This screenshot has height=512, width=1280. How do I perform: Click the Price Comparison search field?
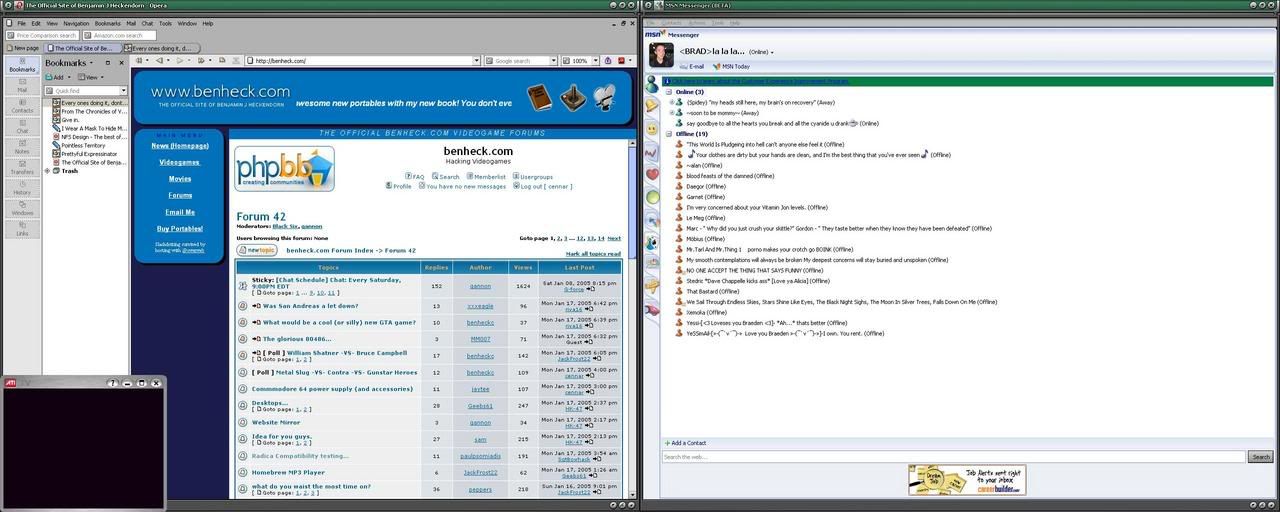(42, 35)
